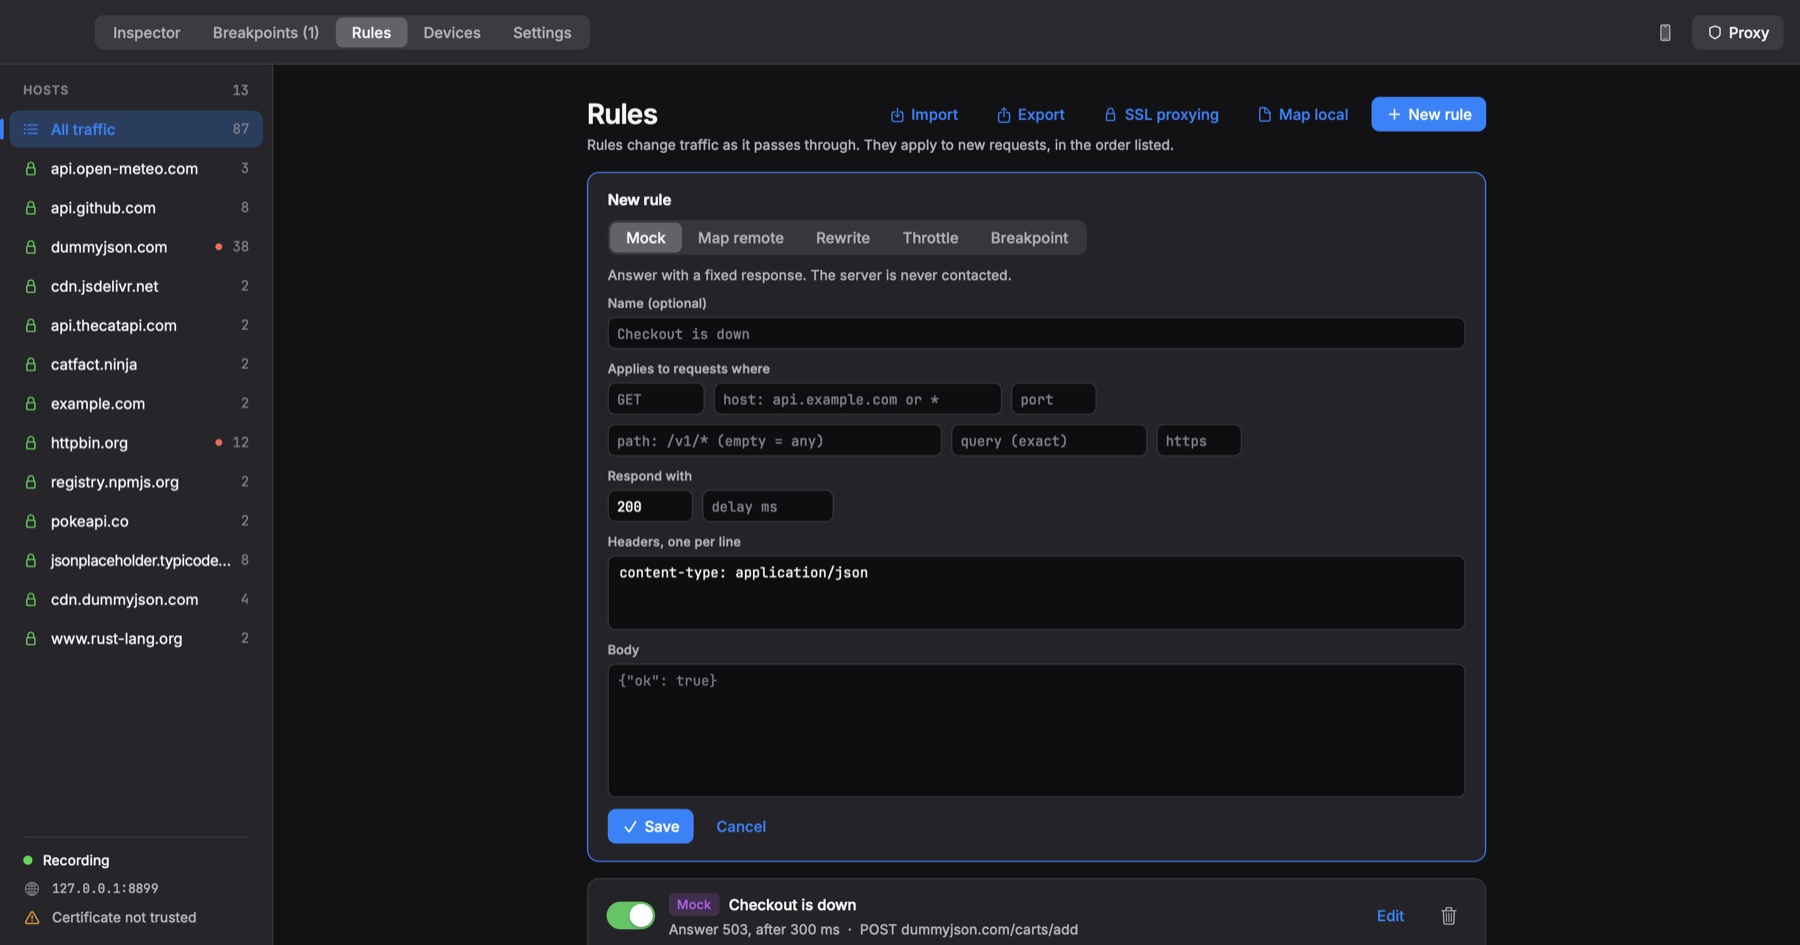Select the Mock rule type

(x=645, y=238)
